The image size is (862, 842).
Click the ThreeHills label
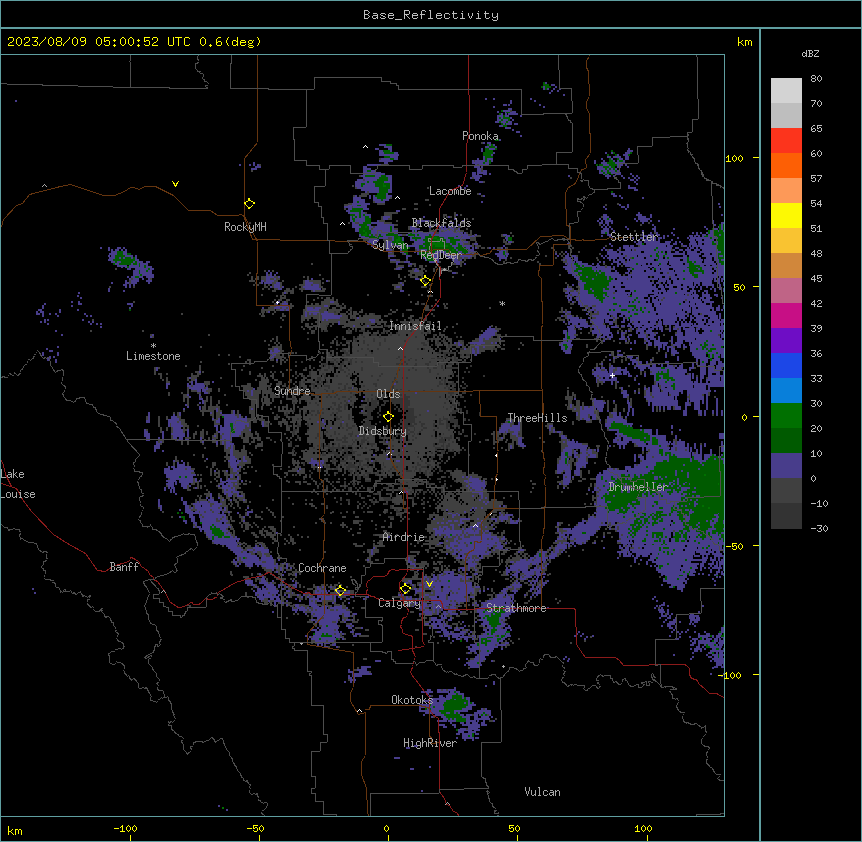pyautogui.click(x=537, y=418)
